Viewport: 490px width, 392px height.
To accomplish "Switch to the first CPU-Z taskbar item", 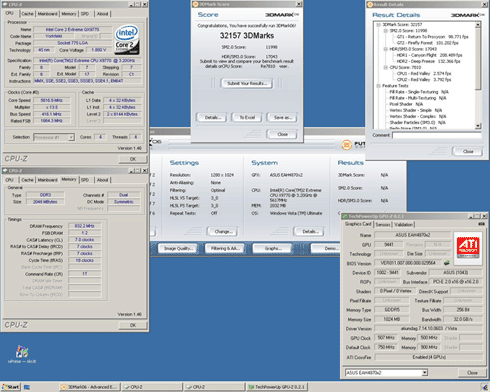I will tap(153, 387).
